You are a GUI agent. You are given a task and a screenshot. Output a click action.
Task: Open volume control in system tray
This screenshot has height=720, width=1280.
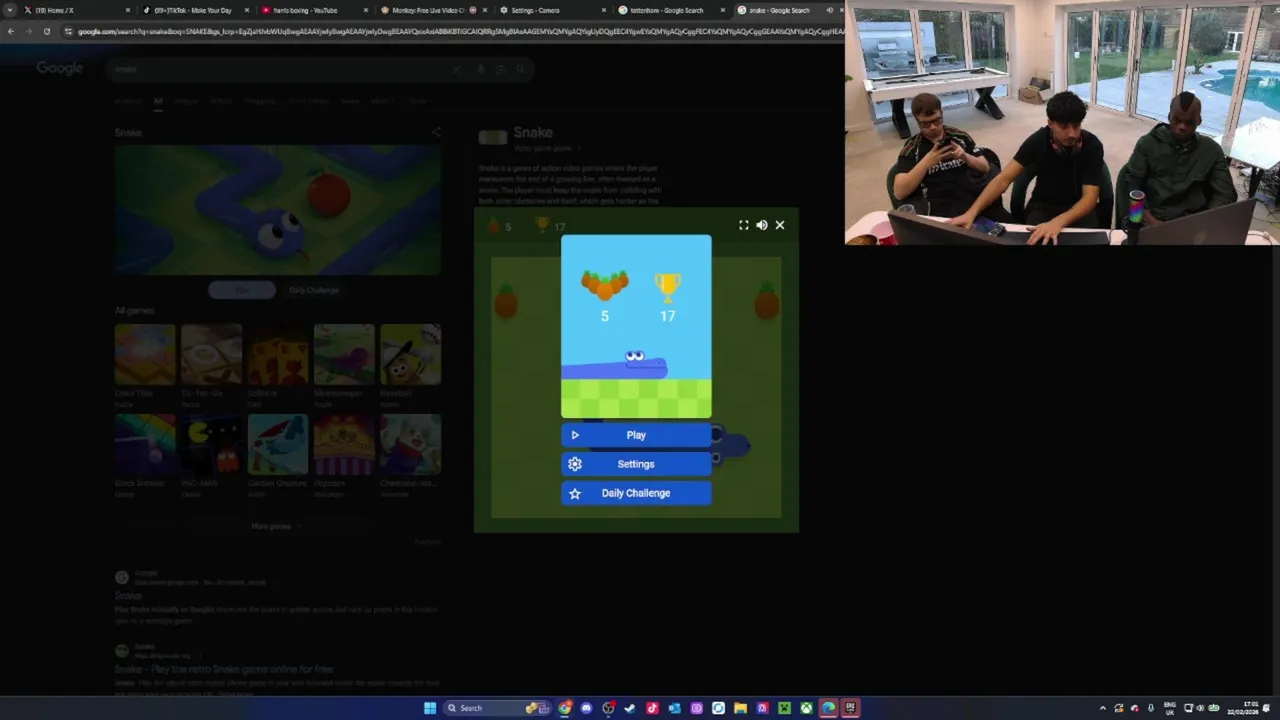[1200, 708]
